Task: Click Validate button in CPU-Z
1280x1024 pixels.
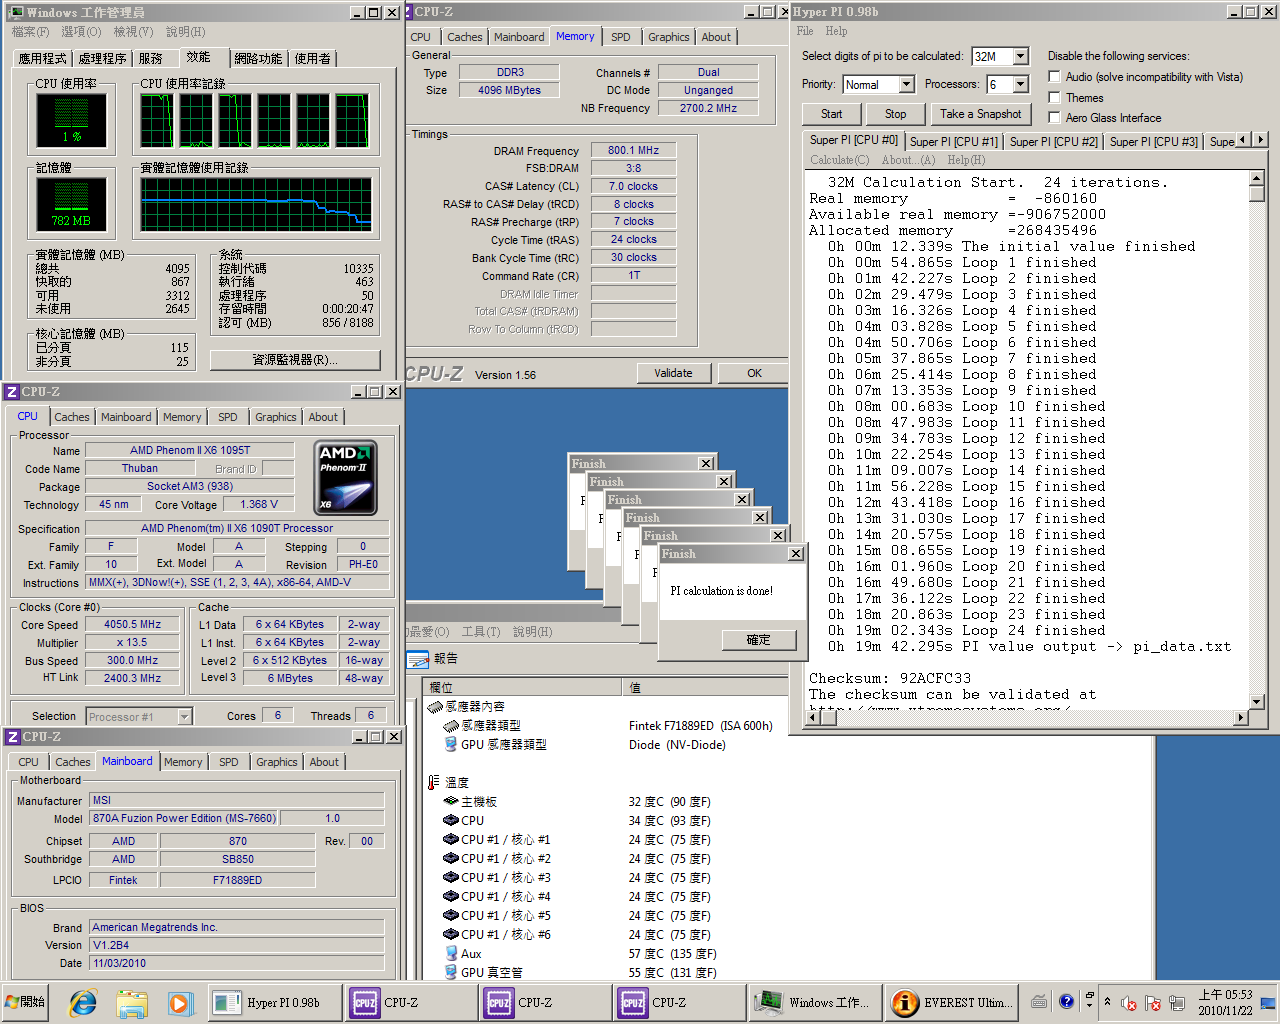Action: click(x=673, y=373)
